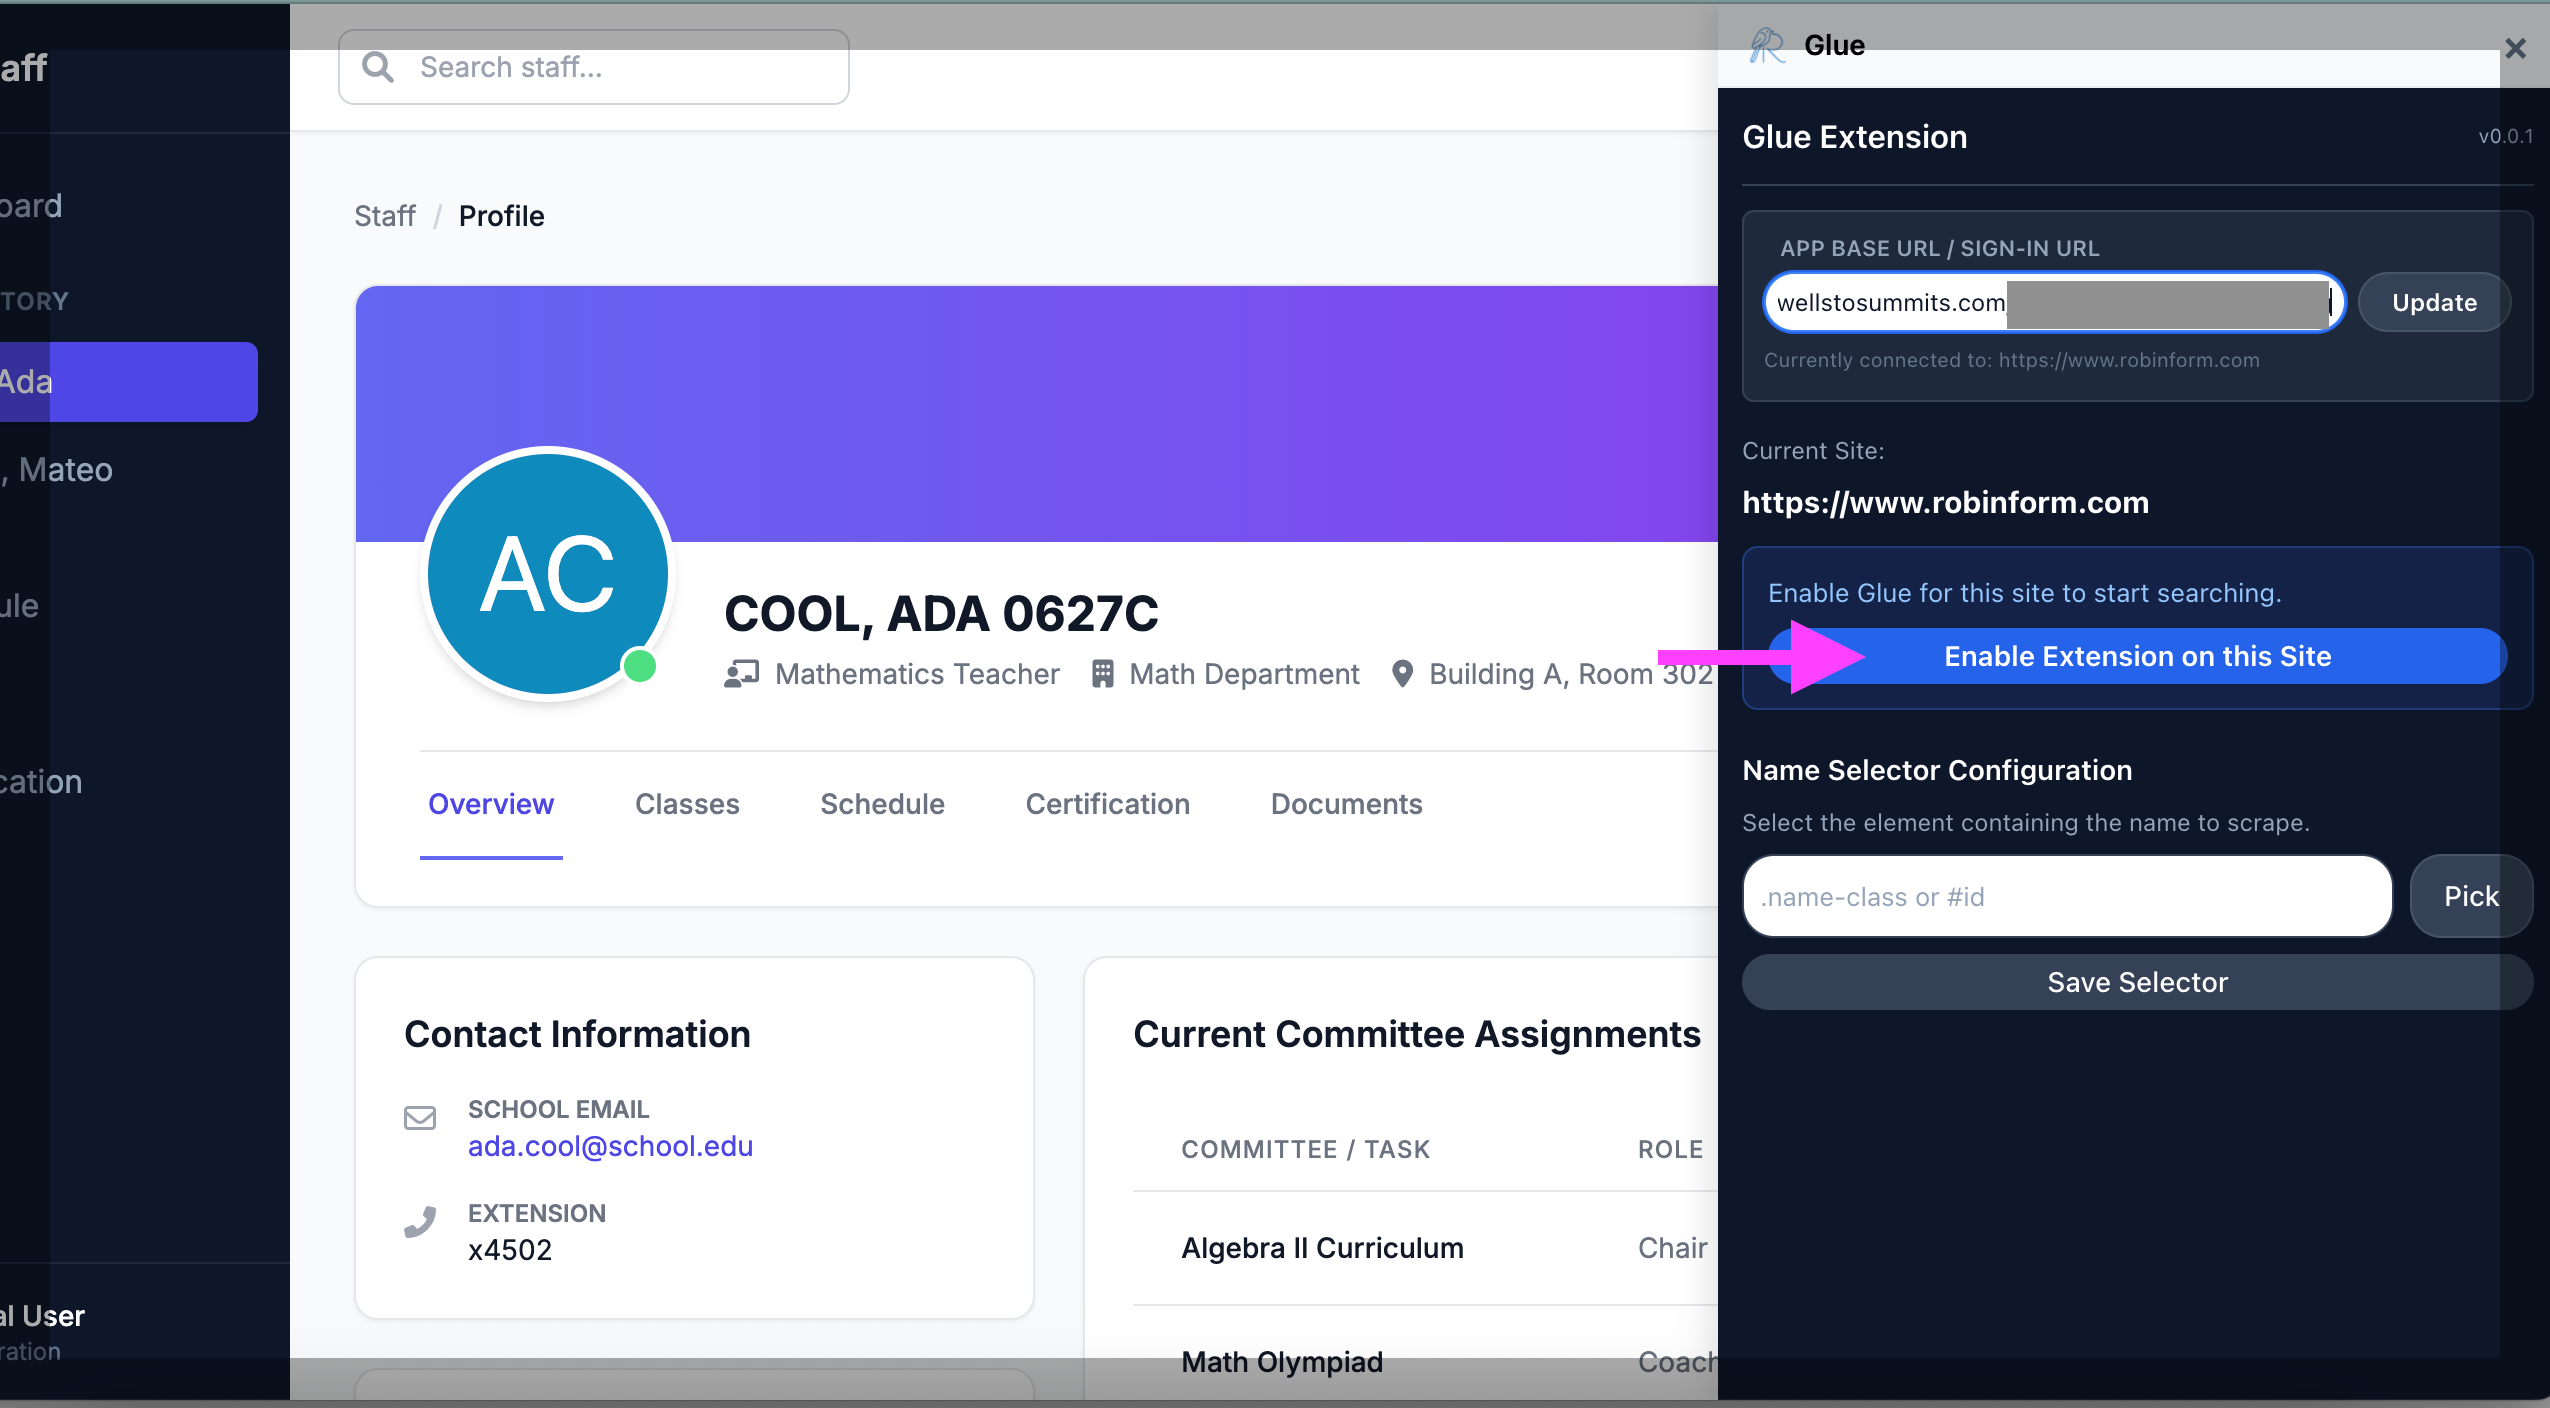Open the Documents tab
Viewport: 2550px width, 1408px height.
tap(1346, 804)
